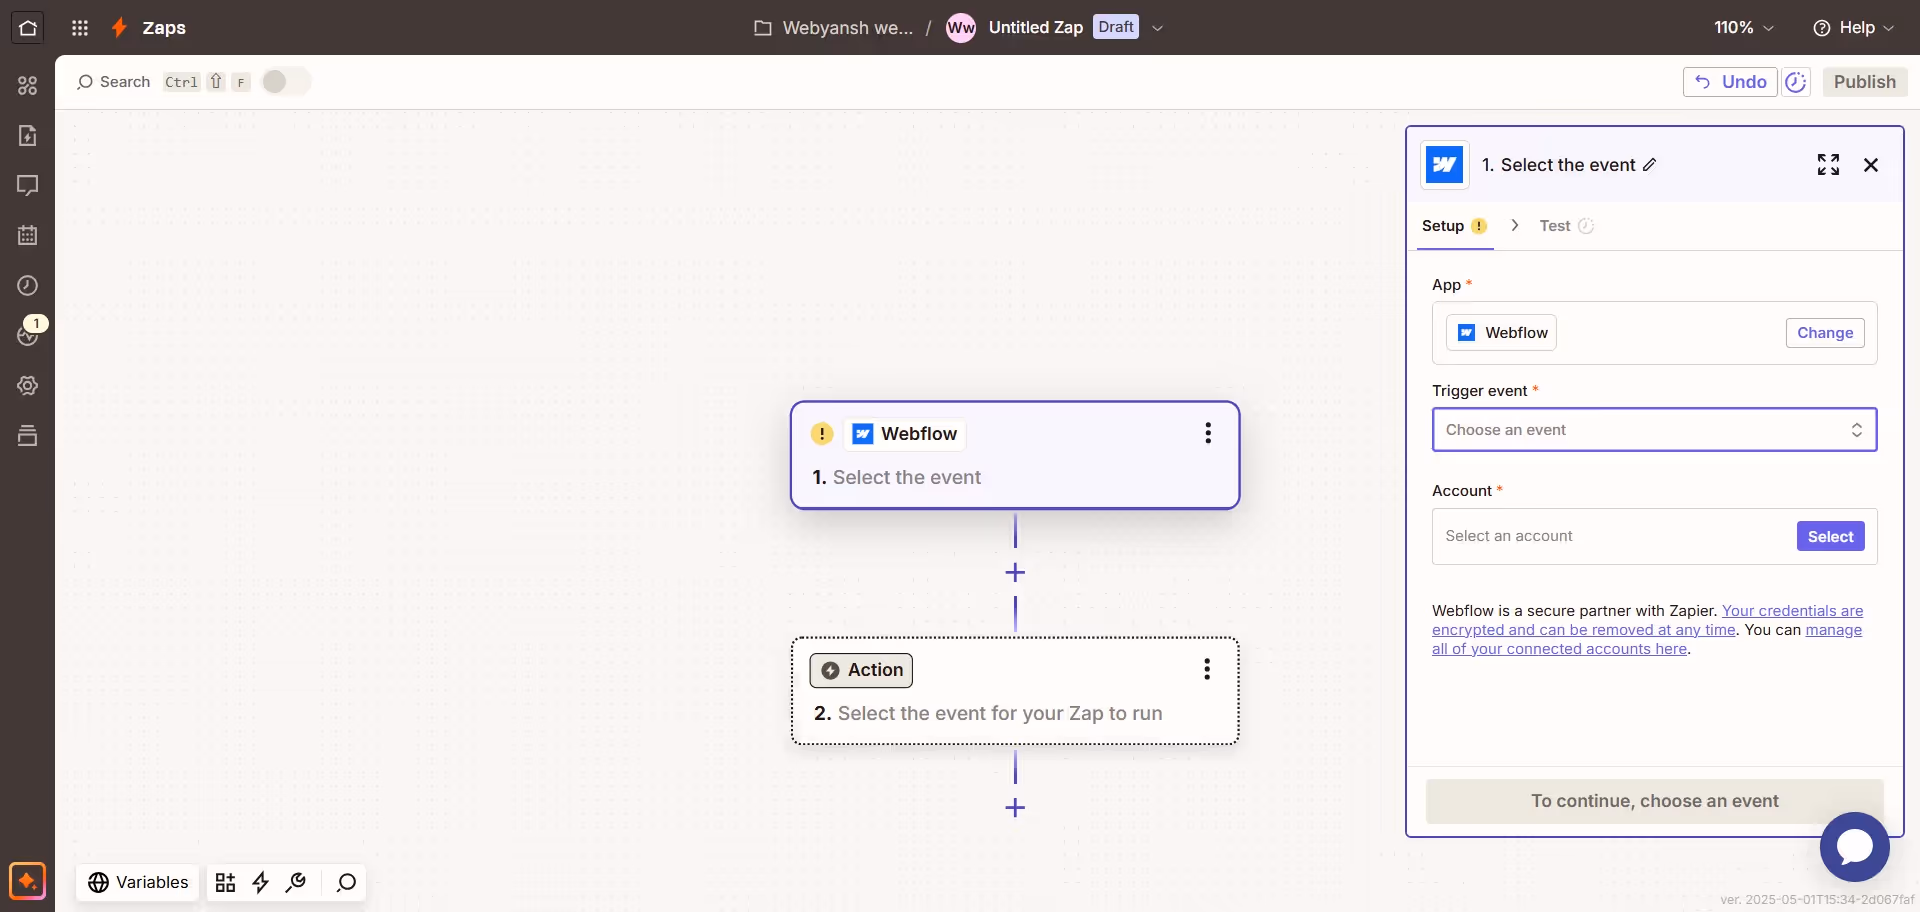Image resolution: width=1920 pixels, height=912 pixels.
Task: Click the Webflow app chip in panel
Action: point(1501,333)
